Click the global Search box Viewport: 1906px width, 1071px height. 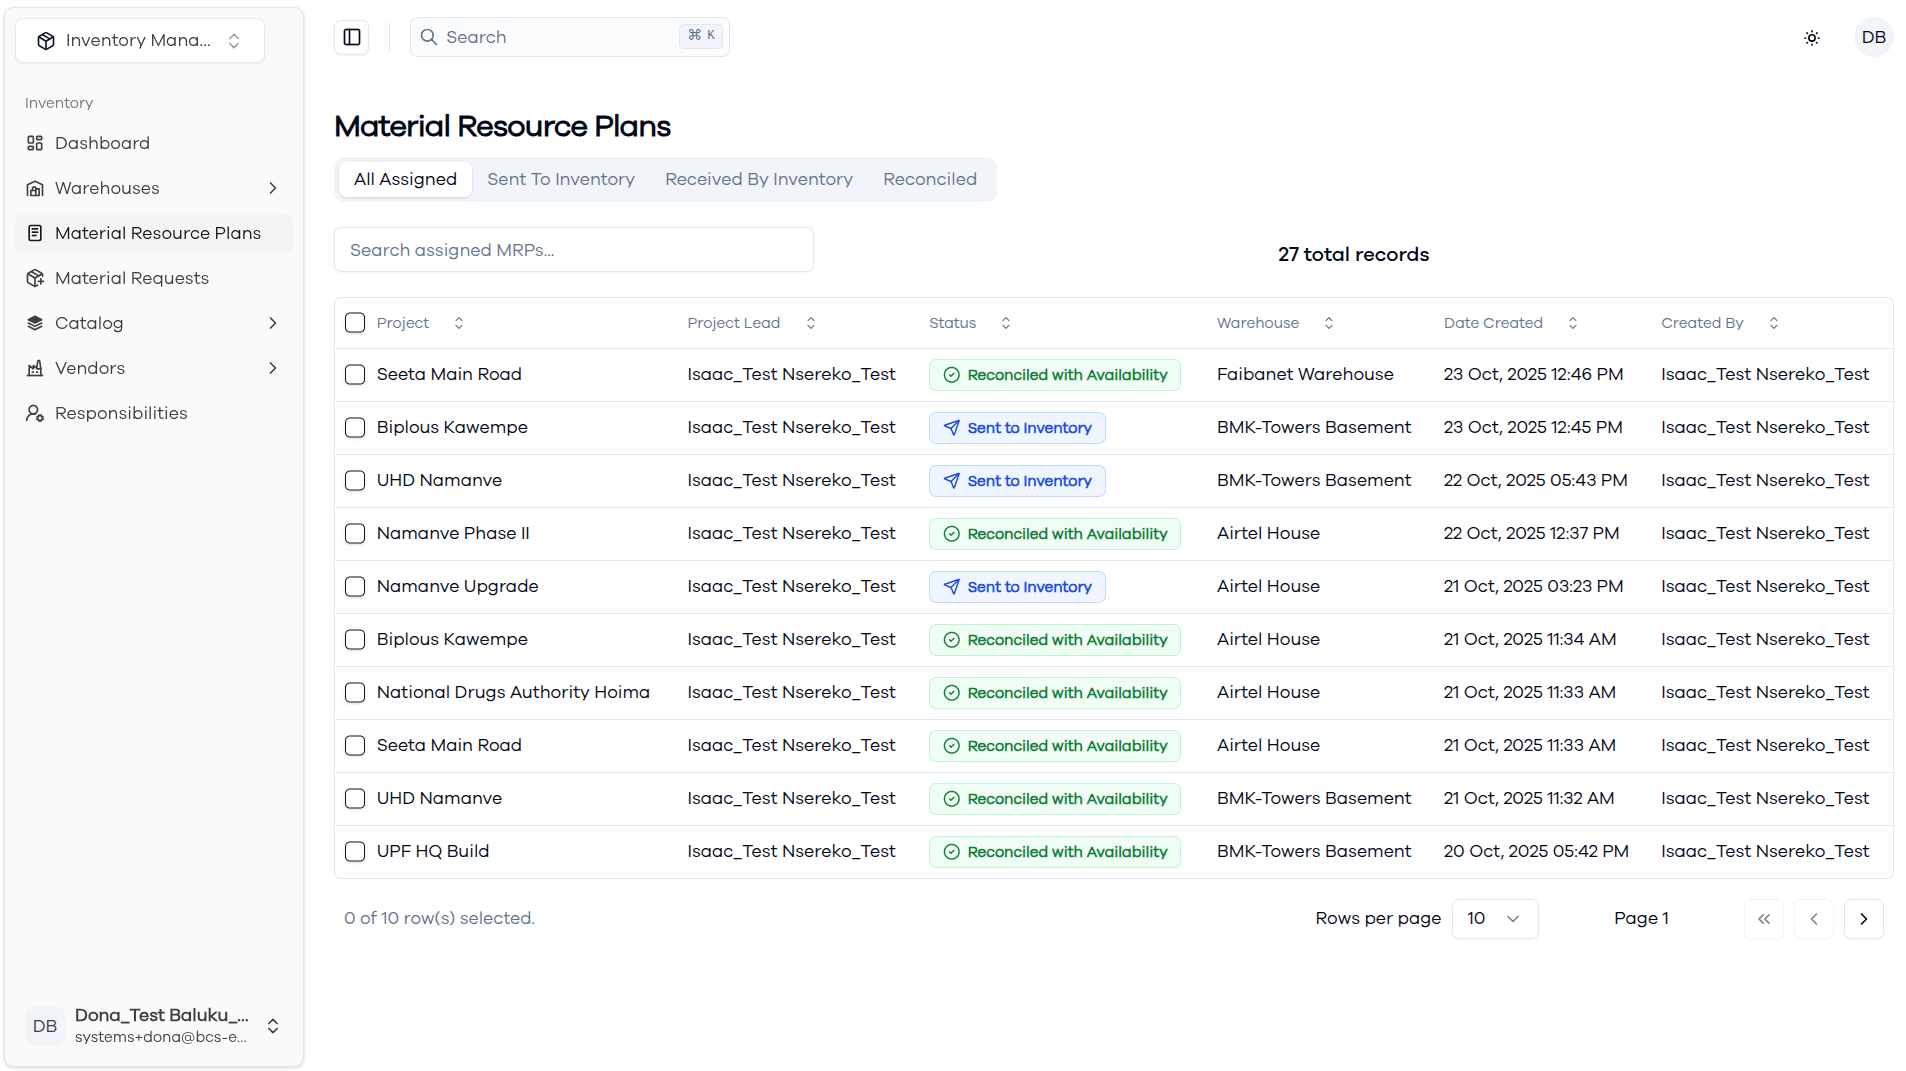(x=570, y=37)
